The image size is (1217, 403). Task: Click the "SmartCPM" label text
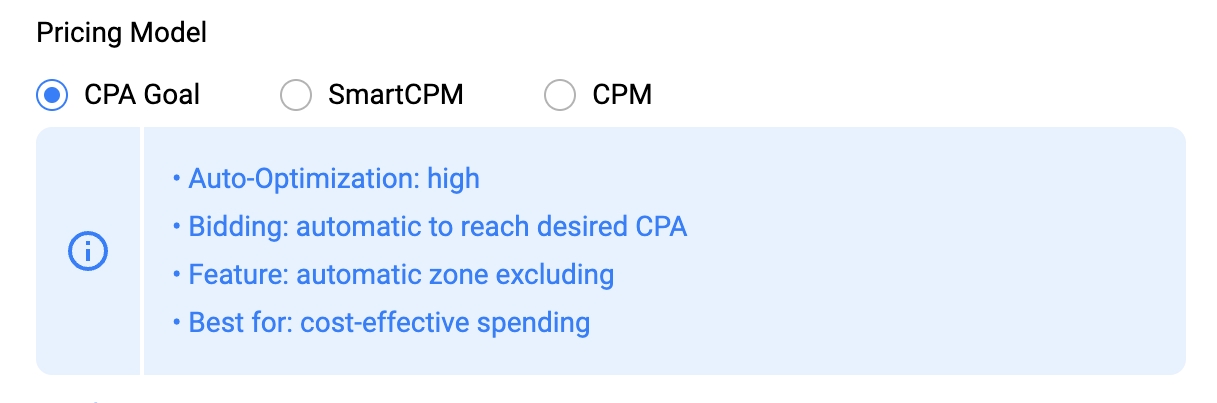396,95
